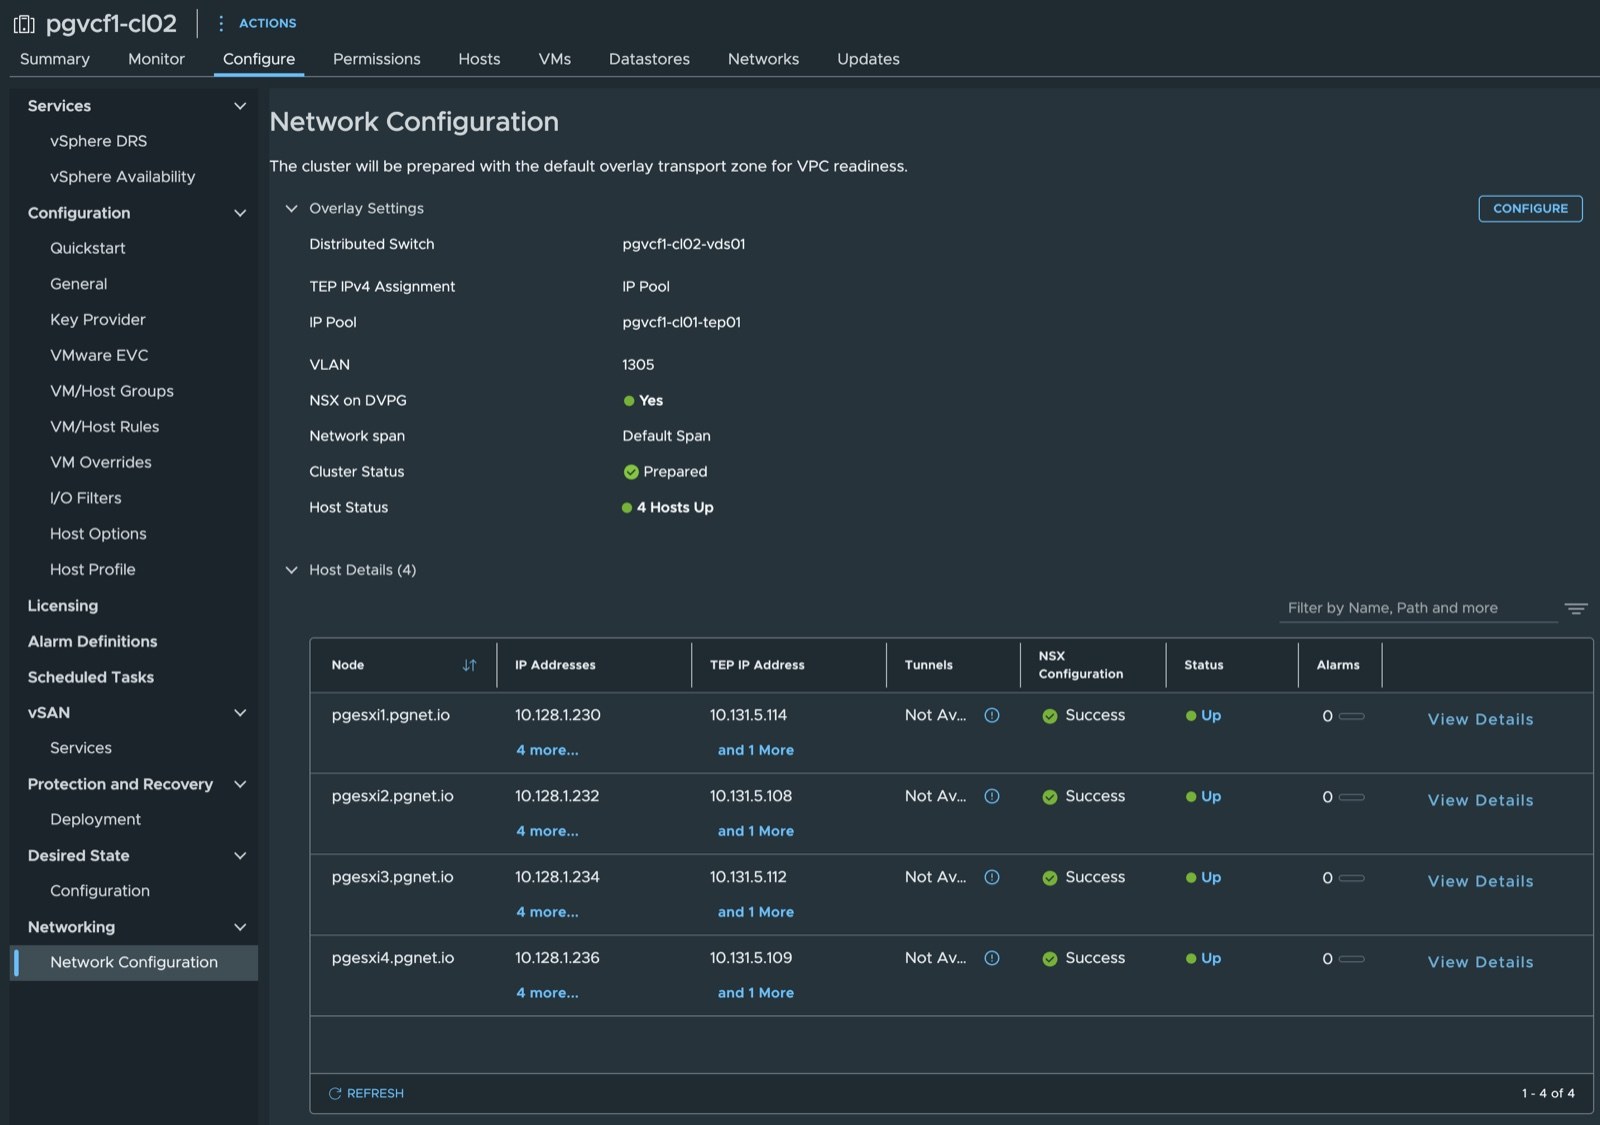The image size is (1600, 1125).
Task: Collapse the Configuration sidebar section
Action: [x=240, y=213]
